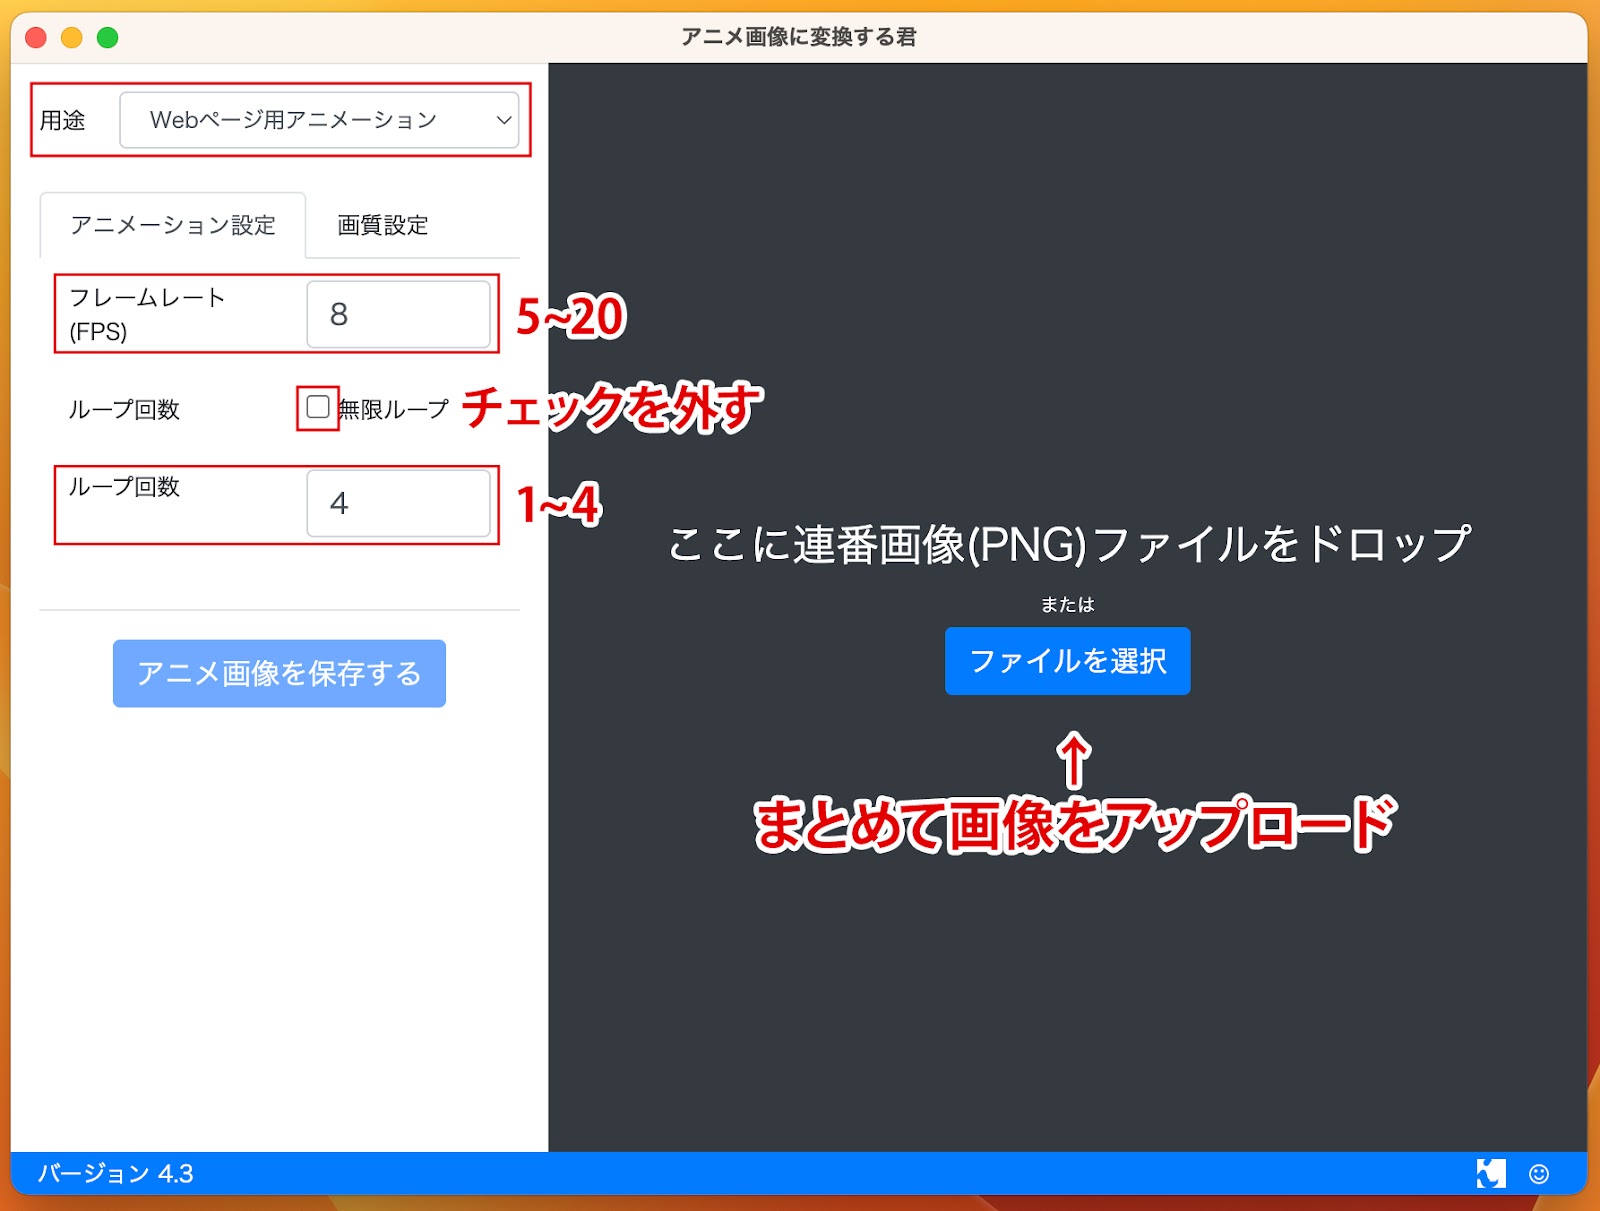Uncheck the 無限ループ checkbox
Screen dimensions: 1600x1211
(318, 407)
